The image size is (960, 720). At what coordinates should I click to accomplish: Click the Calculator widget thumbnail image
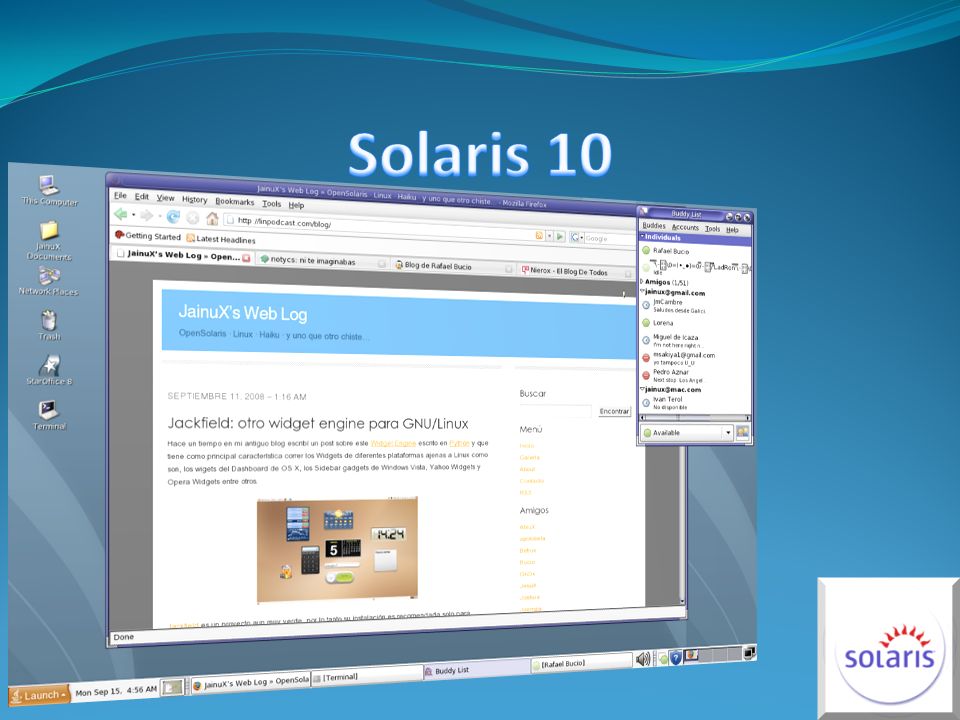pos(310,560)
